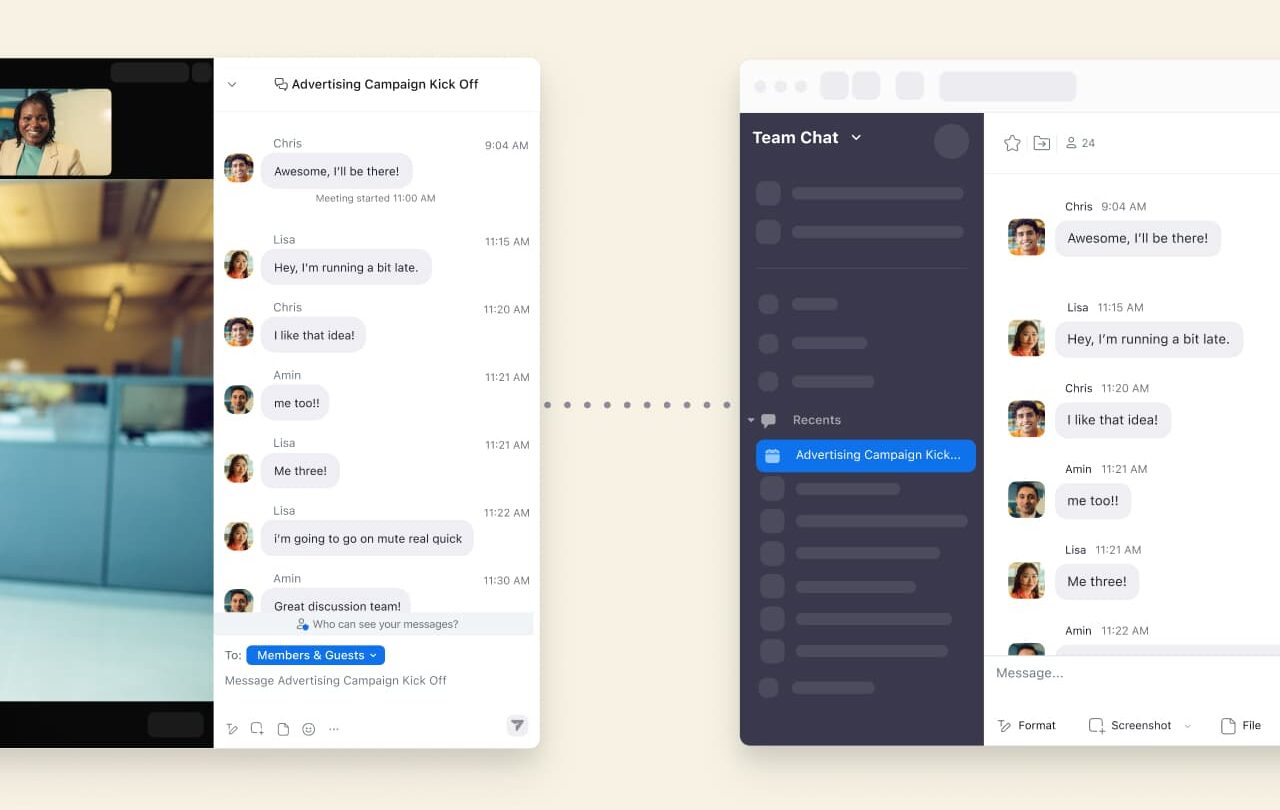Select Advertising Campaign Kick... in the Recents list

pos(866,455)
